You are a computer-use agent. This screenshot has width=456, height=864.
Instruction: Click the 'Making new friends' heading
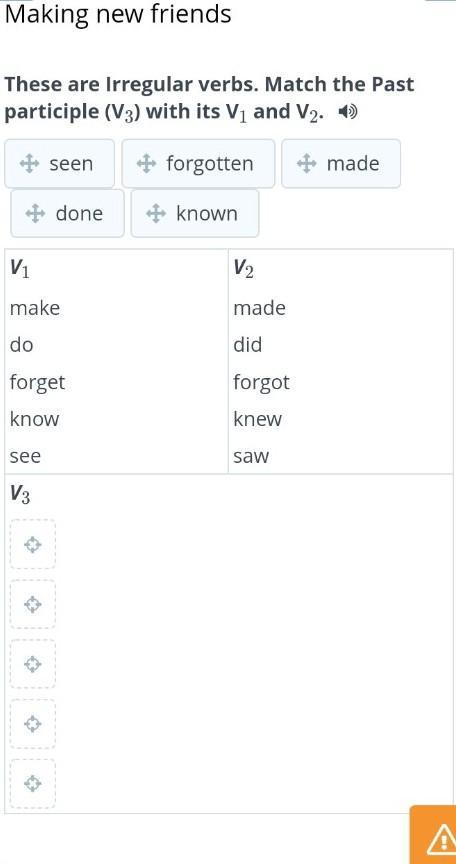pyautogui.click(x=118, y=14)
